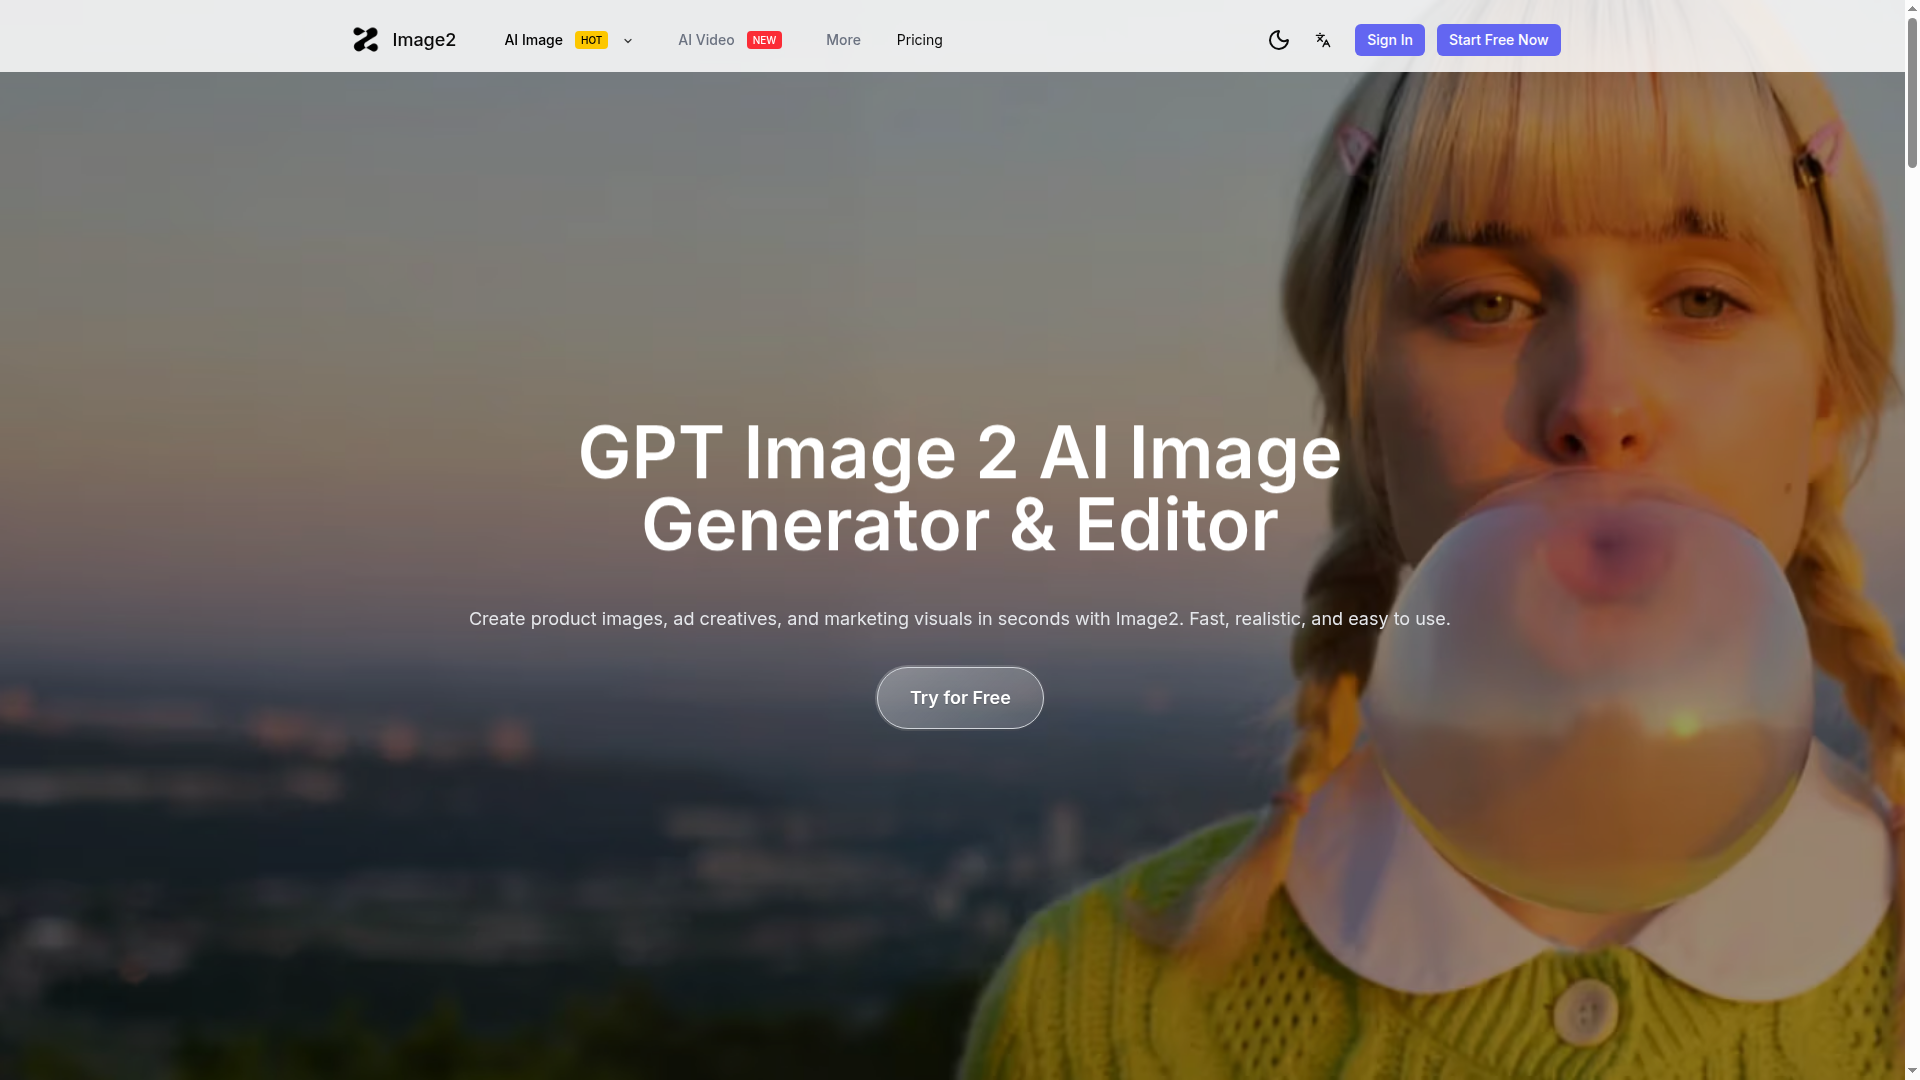Click the scrollbar down arrow
1920x1080 pixels.
tap(1912, 1072)
